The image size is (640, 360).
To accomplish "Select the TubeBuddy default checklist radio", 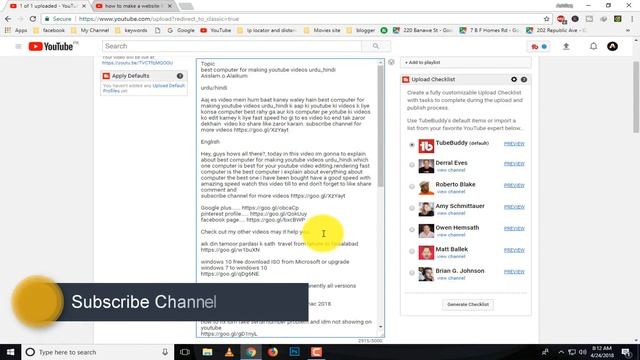I will (x=412, y=145).
